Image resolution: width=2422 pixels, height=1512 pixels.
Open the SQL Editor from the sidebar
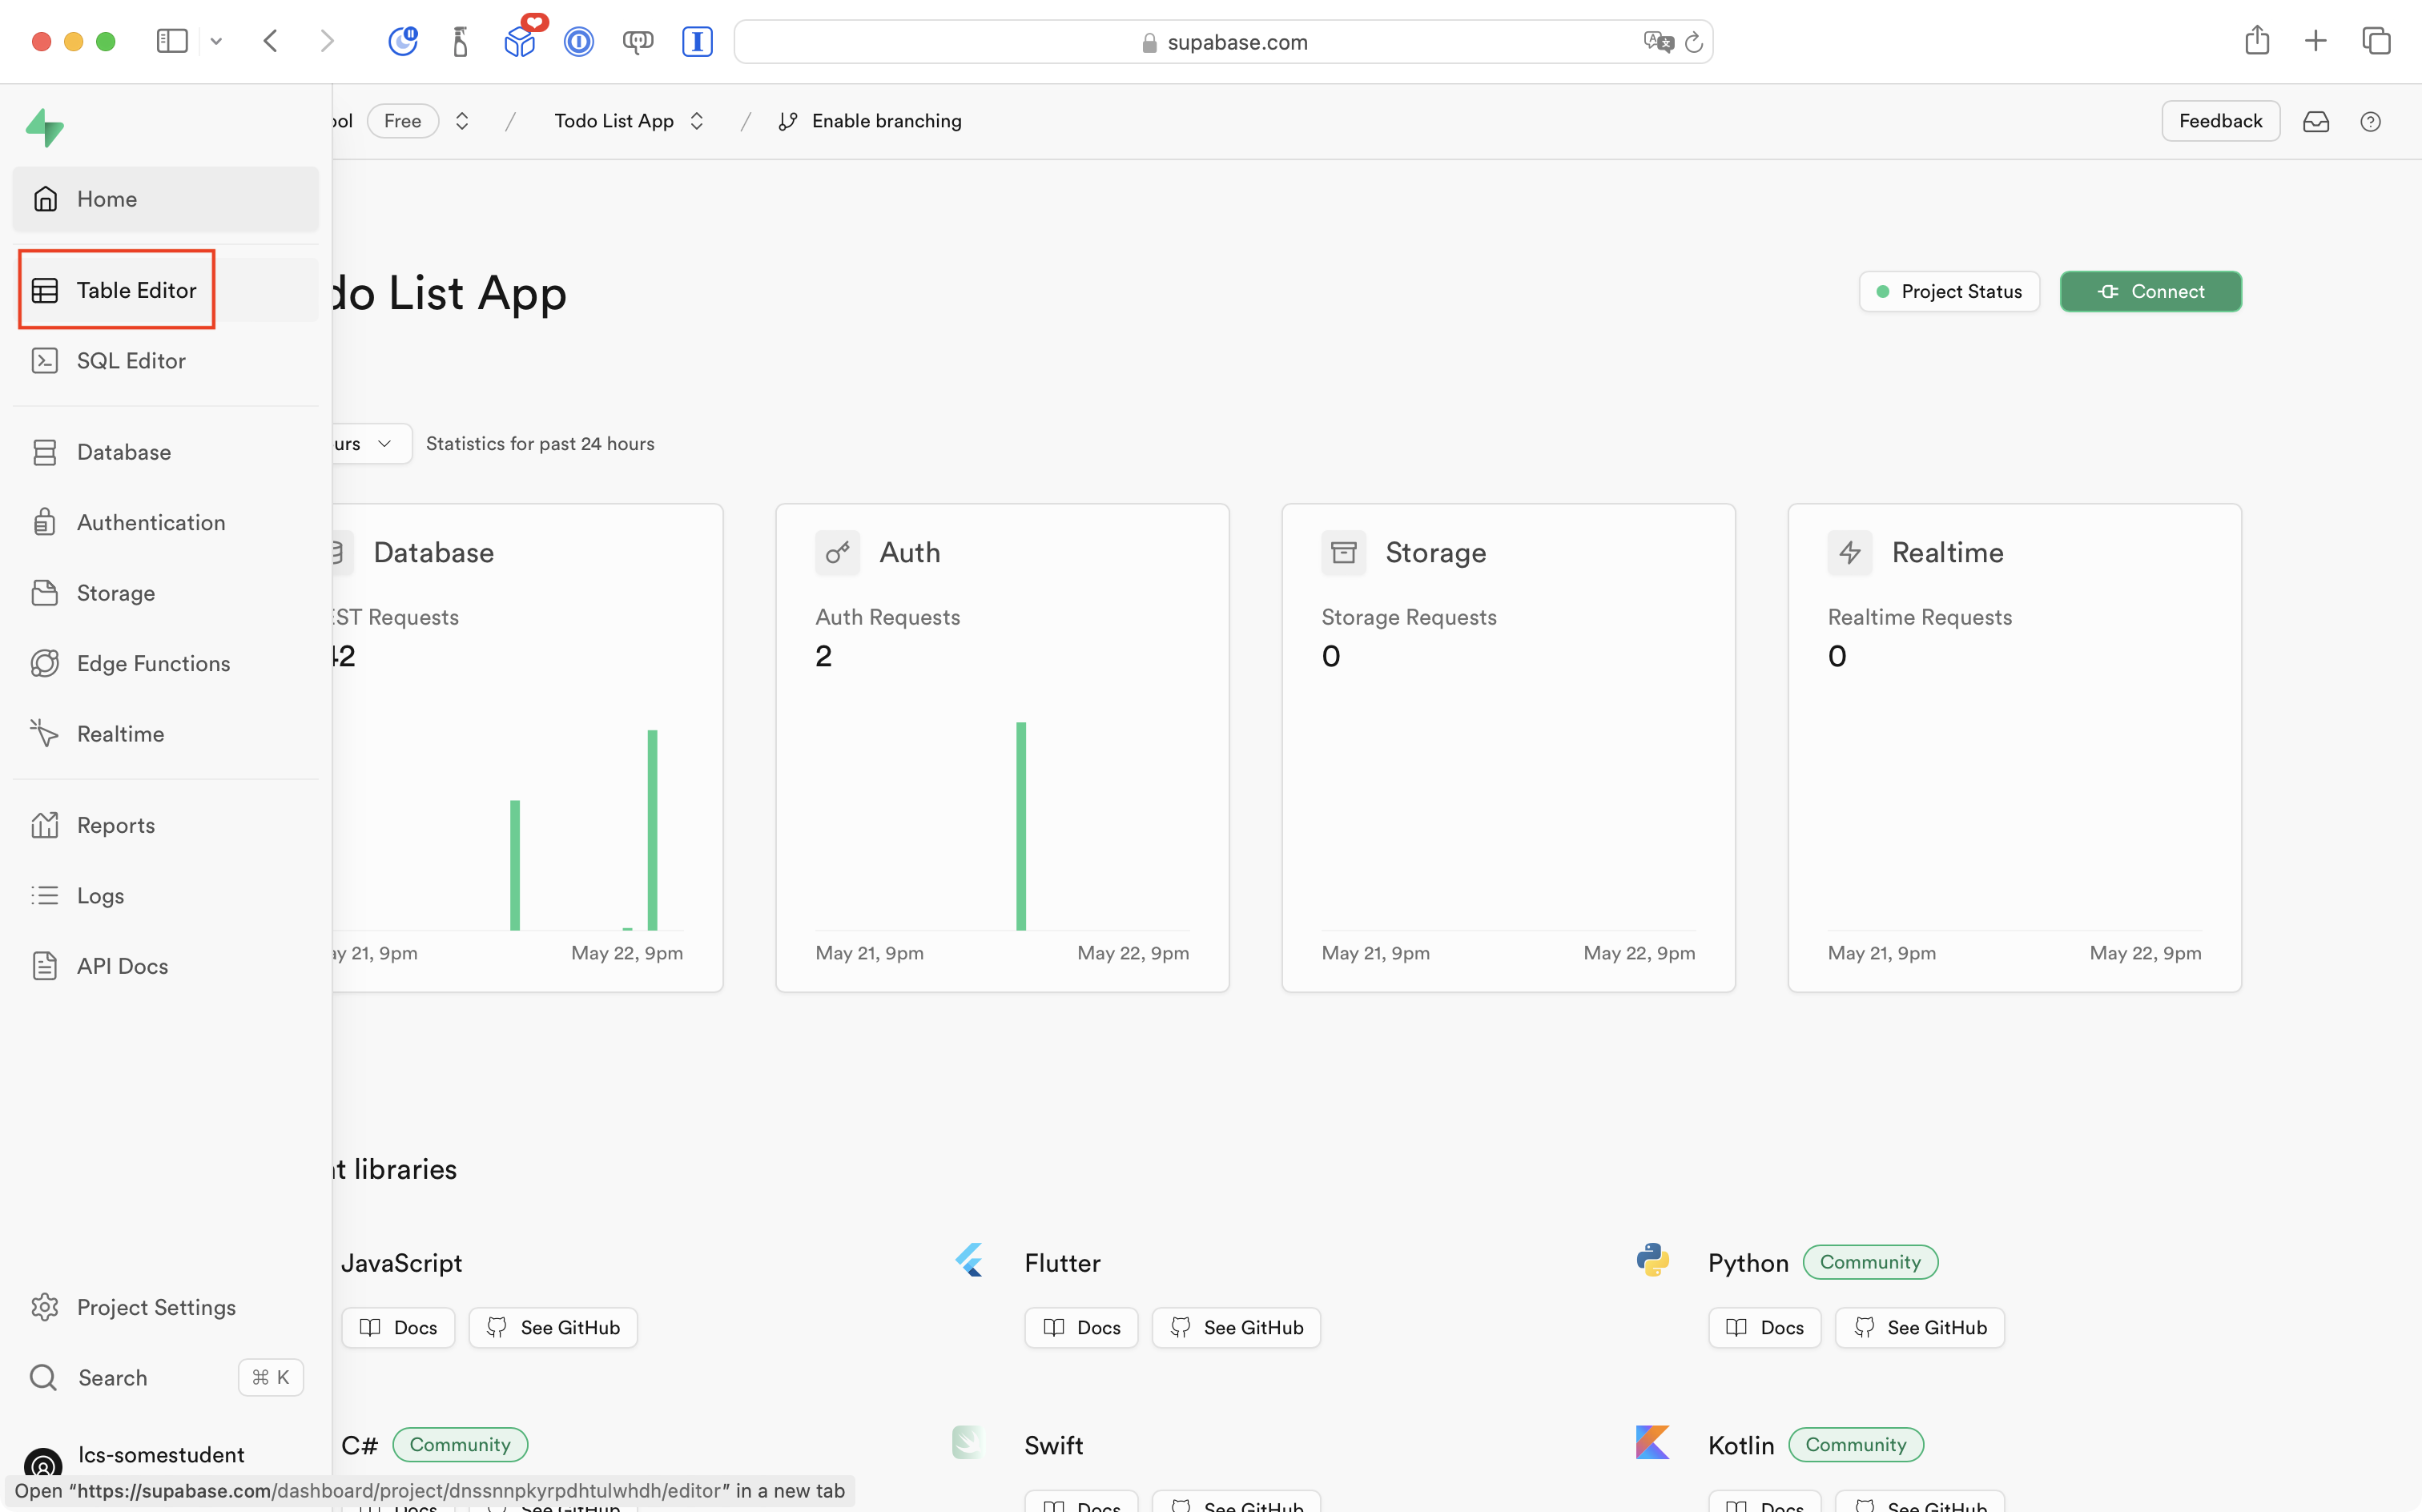pos(130,361)
